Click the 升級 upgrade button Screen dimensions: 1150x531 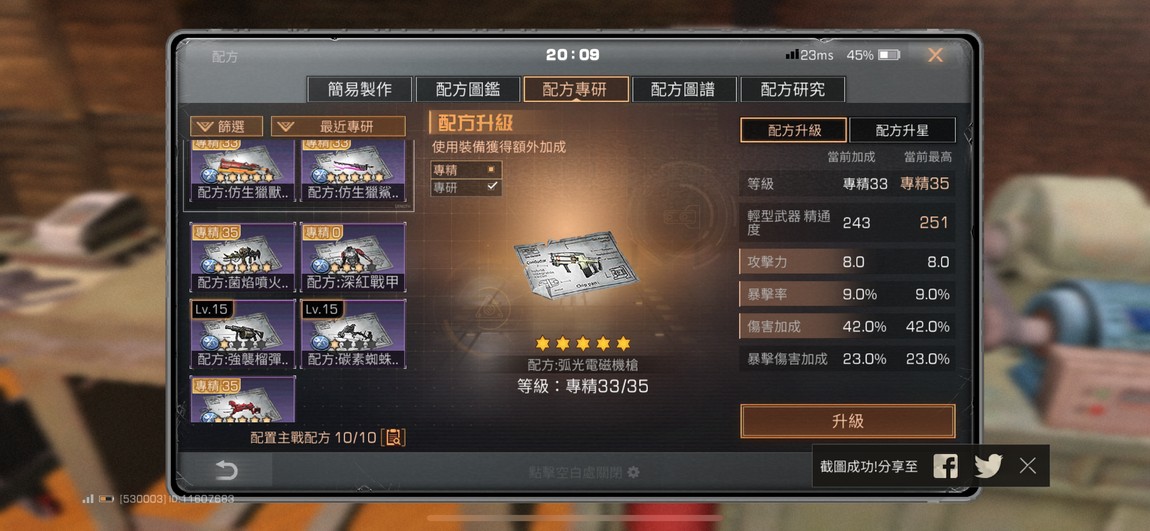tap(847, 421)
